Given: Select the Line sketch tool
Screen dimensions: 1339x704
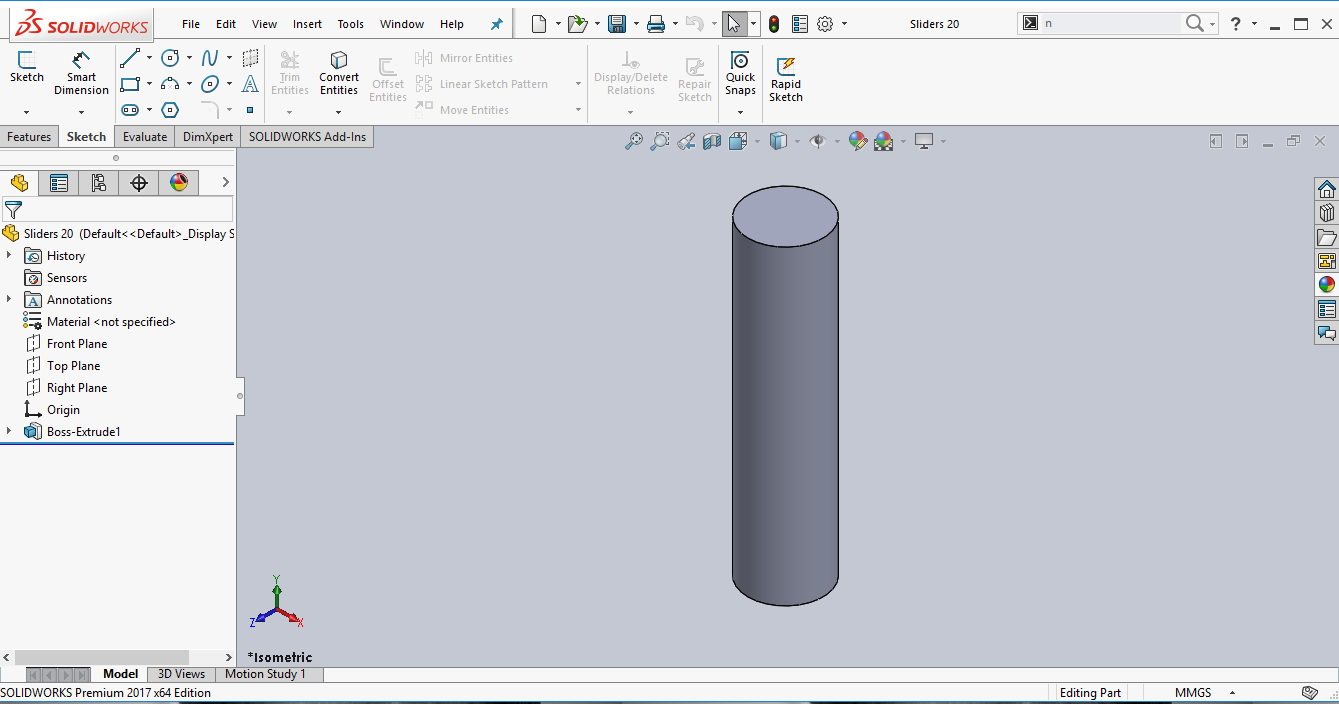Looking at the screenshot, I should click(130, 58).
